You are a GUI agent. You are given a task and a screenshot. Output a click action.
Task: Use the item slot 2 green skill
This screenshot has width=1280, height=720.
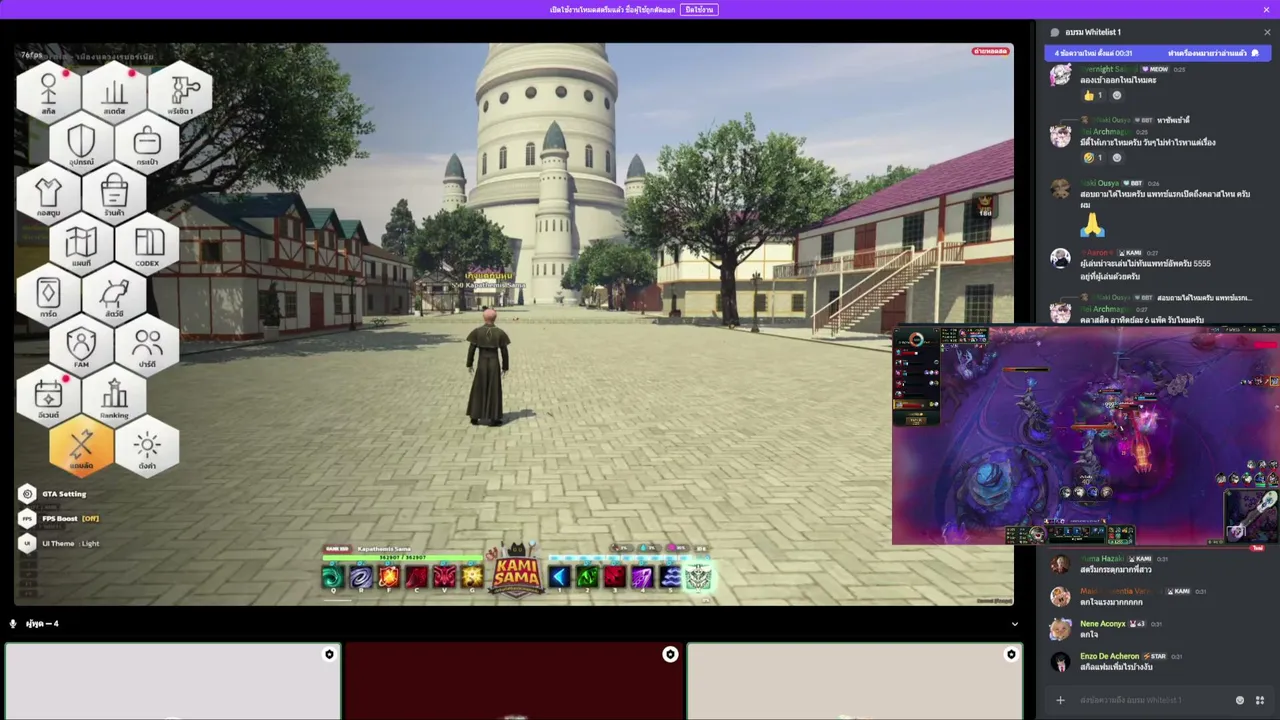point(587,576)
